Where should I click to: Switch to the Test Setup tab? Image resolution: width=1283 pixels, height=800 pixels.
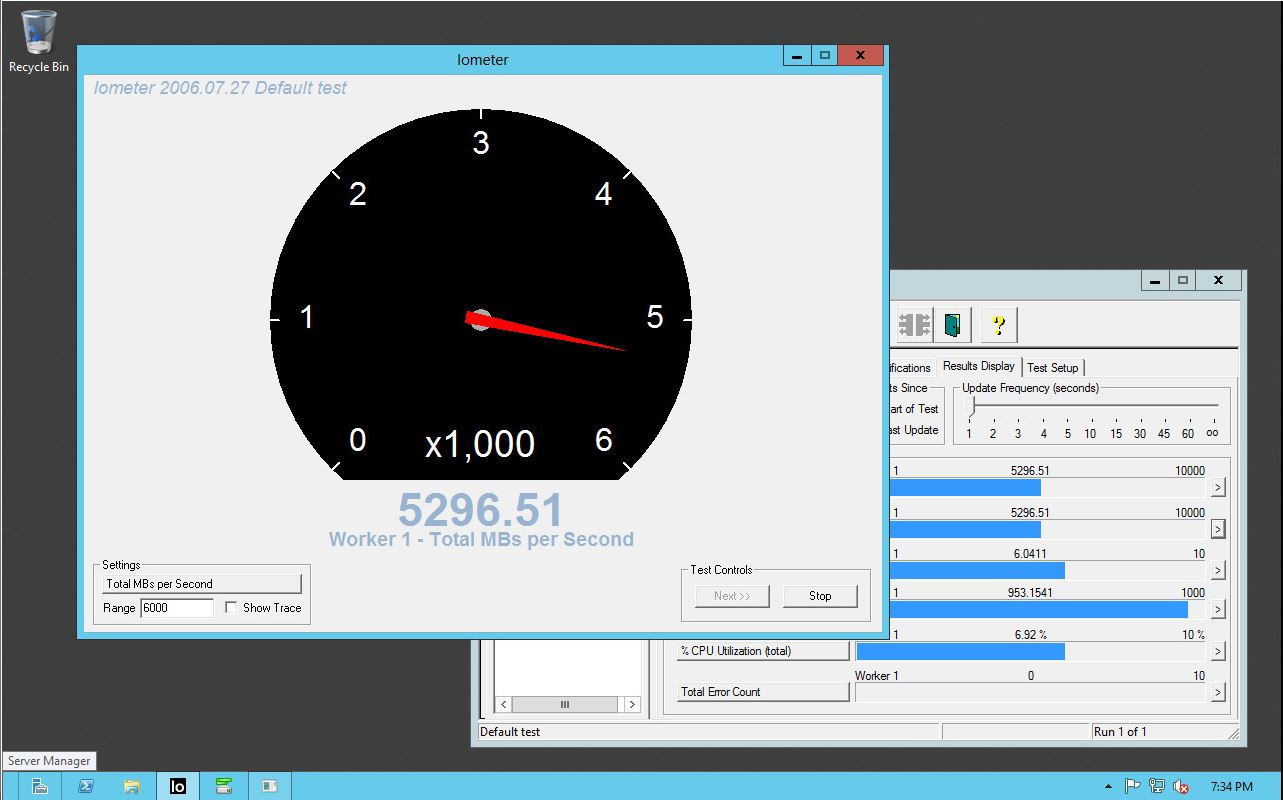tap(1053, 367)
